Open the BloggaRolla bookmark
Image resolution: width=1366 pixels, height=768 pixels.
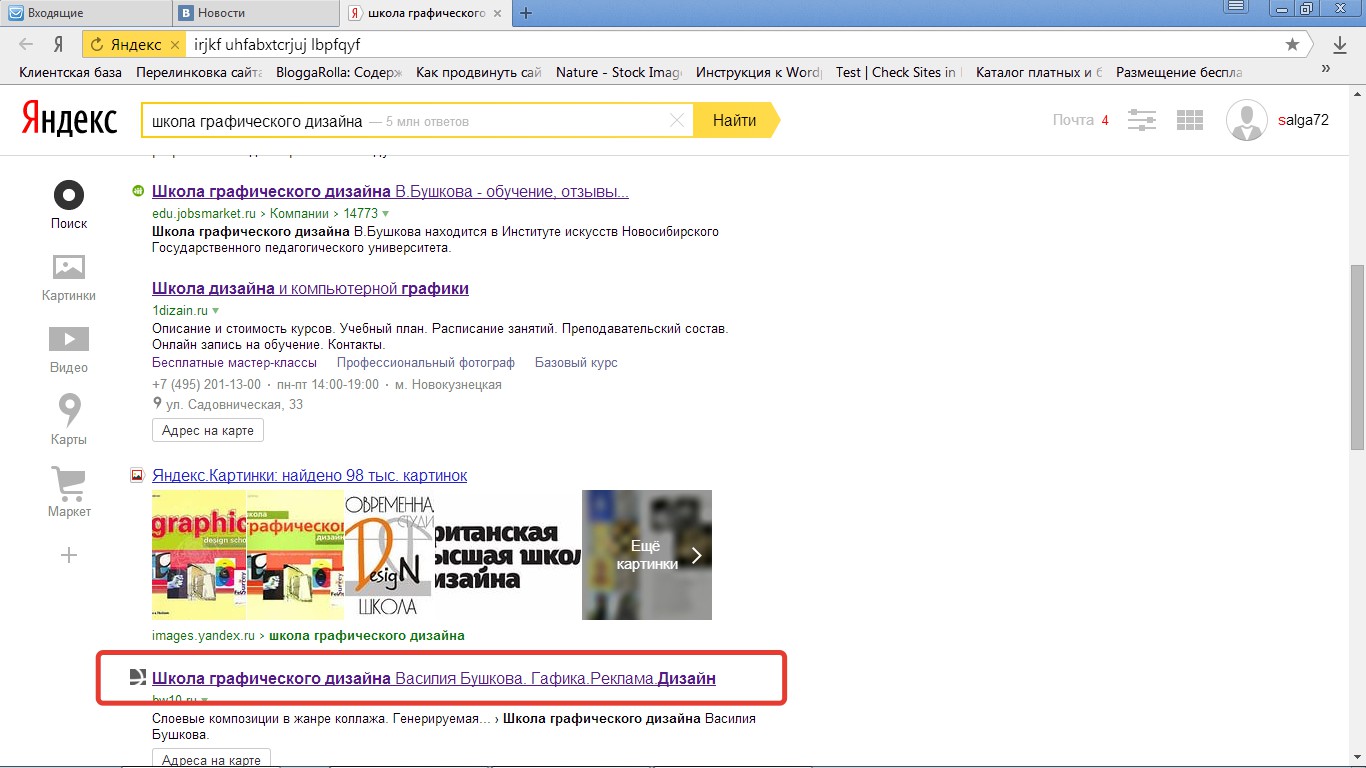point(338,72)
